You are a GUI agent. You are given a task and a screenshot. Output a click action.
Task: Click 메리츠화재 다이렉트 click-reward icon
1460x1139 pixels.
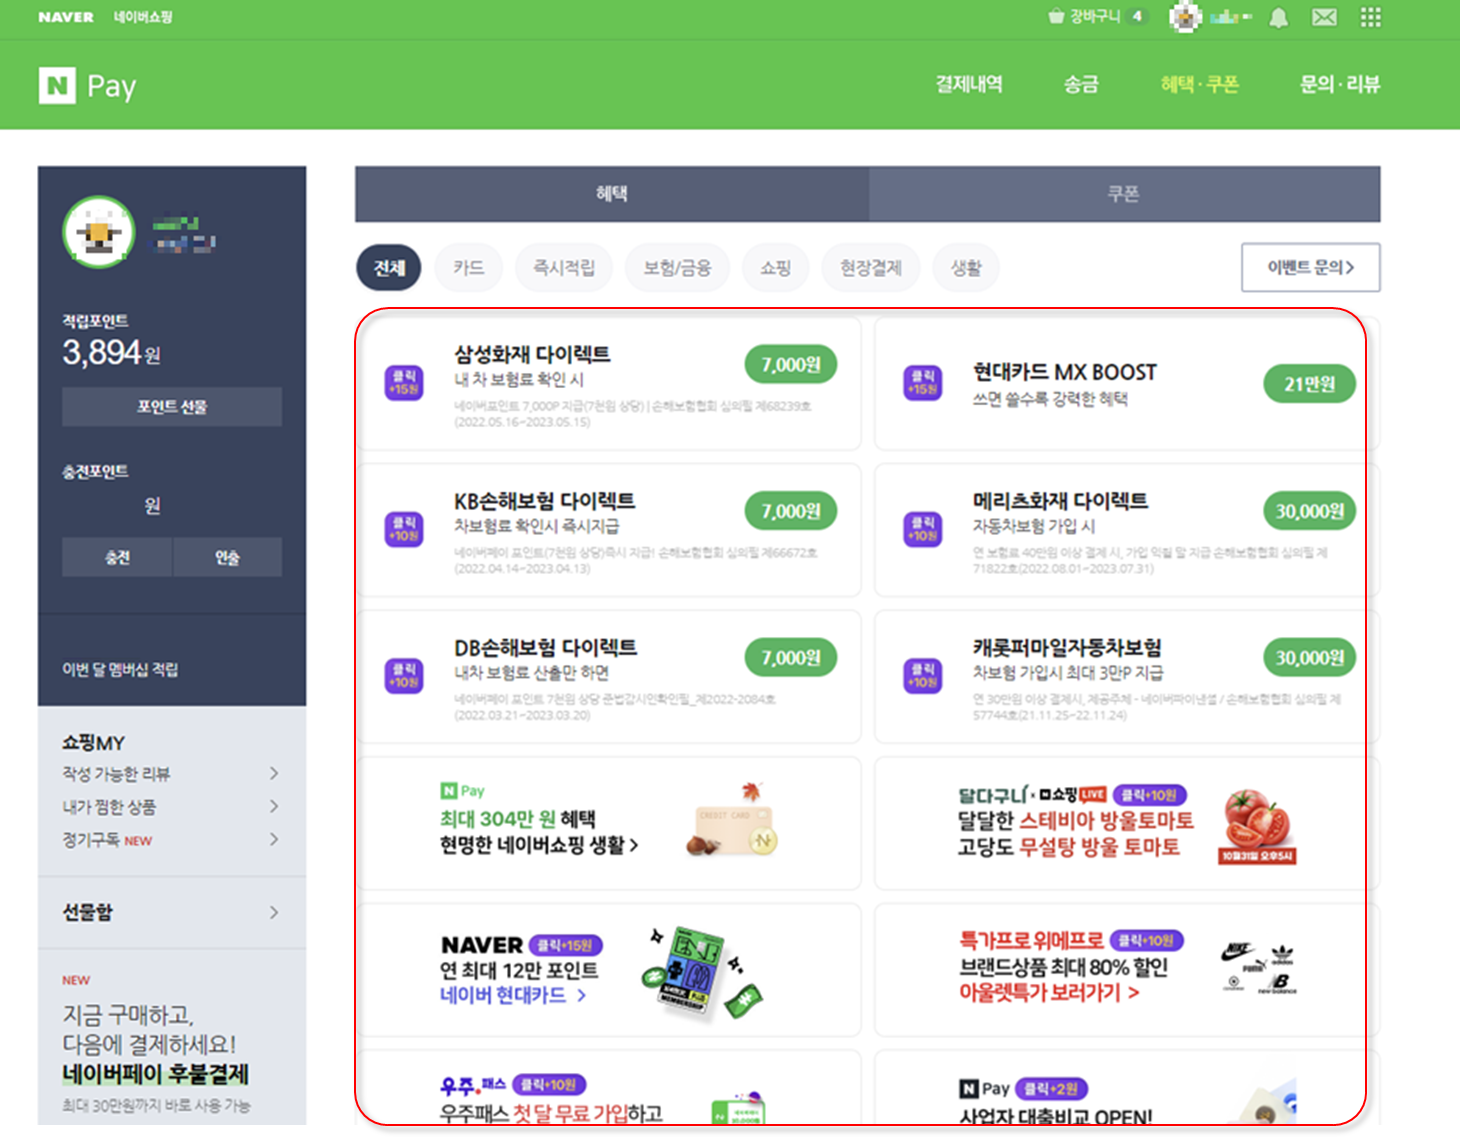tap(922, 529)
